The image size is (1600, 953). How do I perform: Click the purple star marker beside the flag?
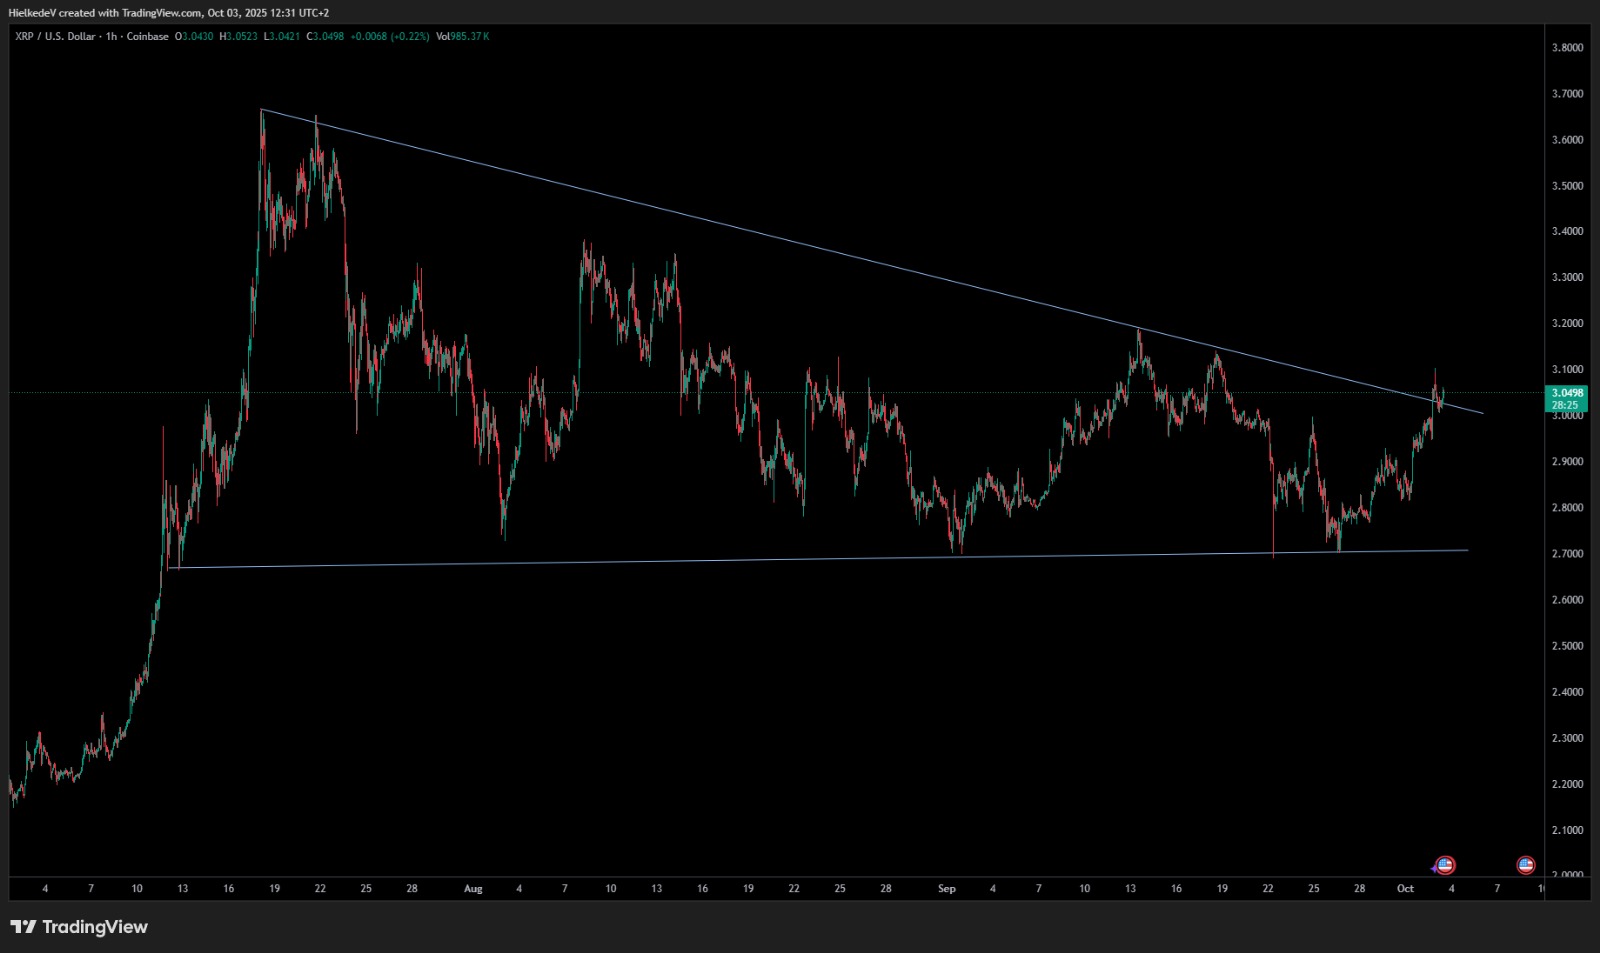coord(1434,868)
